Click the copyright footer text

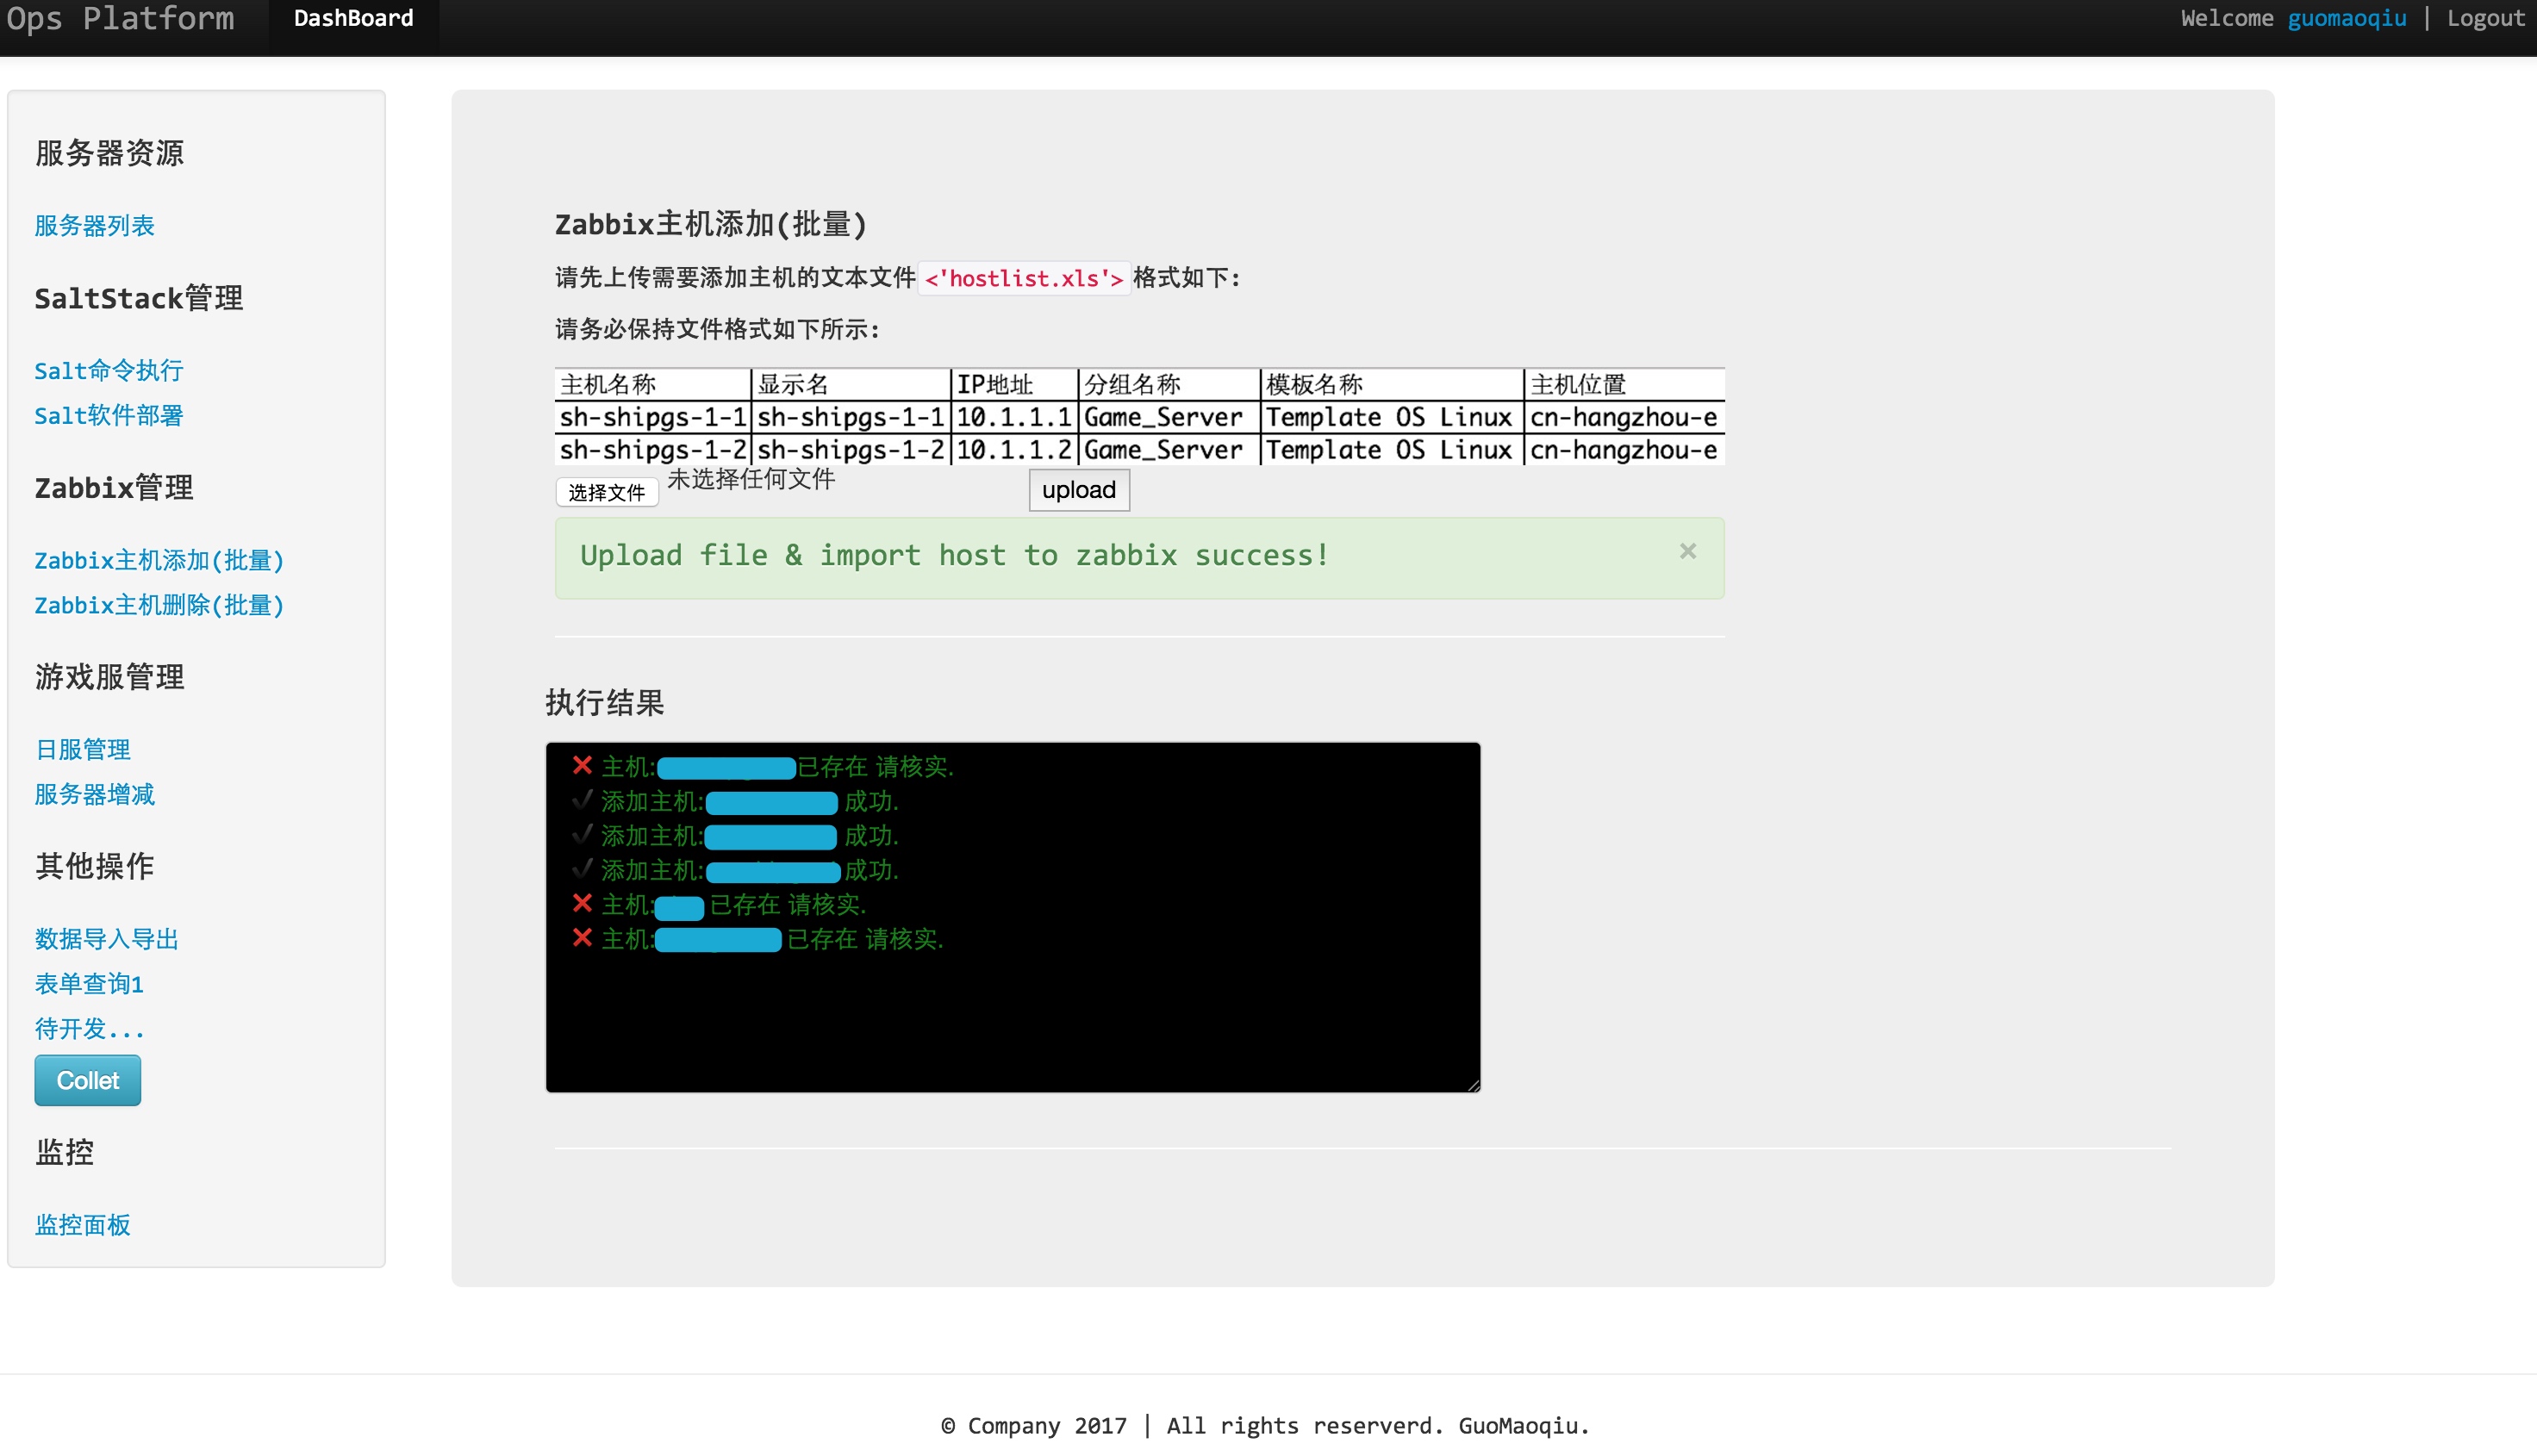(x=1265, y=1425)
